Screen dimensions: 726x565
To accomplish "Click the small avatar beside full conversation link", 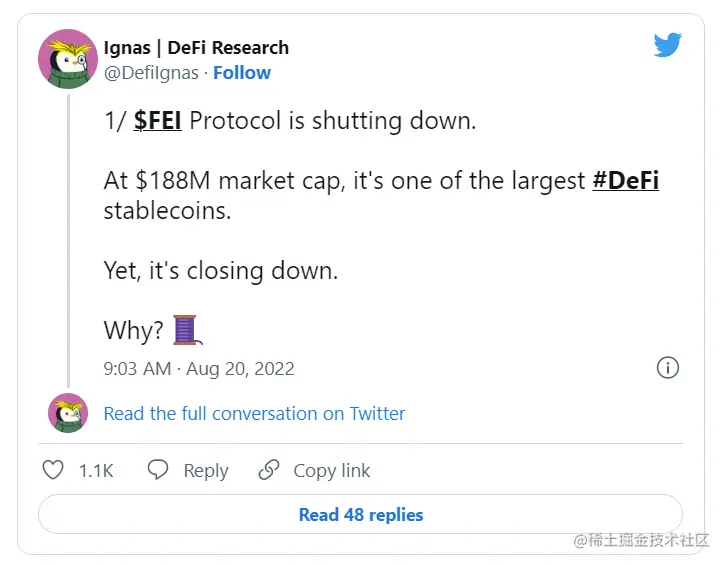I will pos(69,413).
